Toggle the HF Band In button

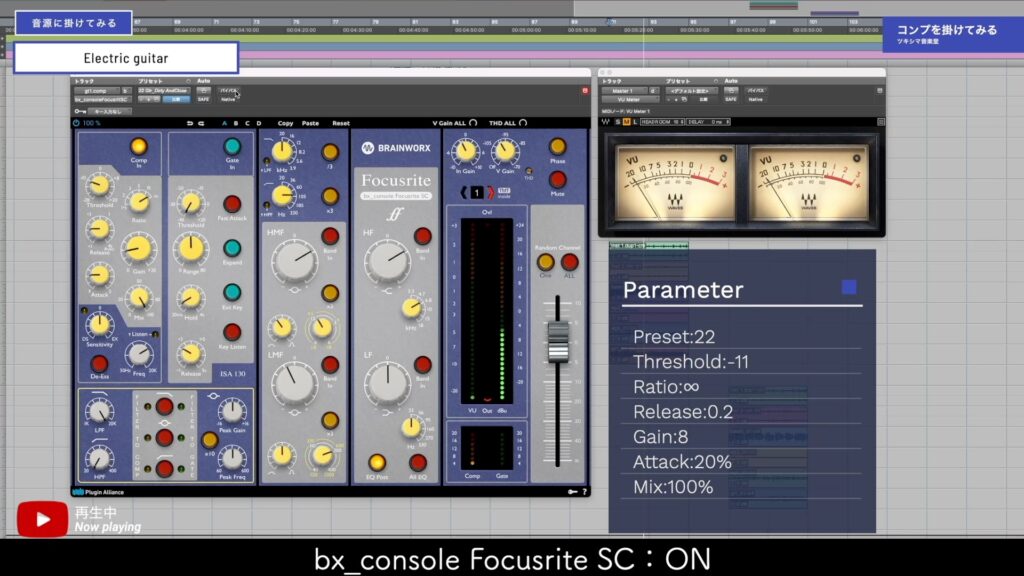pyautogui.click(x=423, y=236)
